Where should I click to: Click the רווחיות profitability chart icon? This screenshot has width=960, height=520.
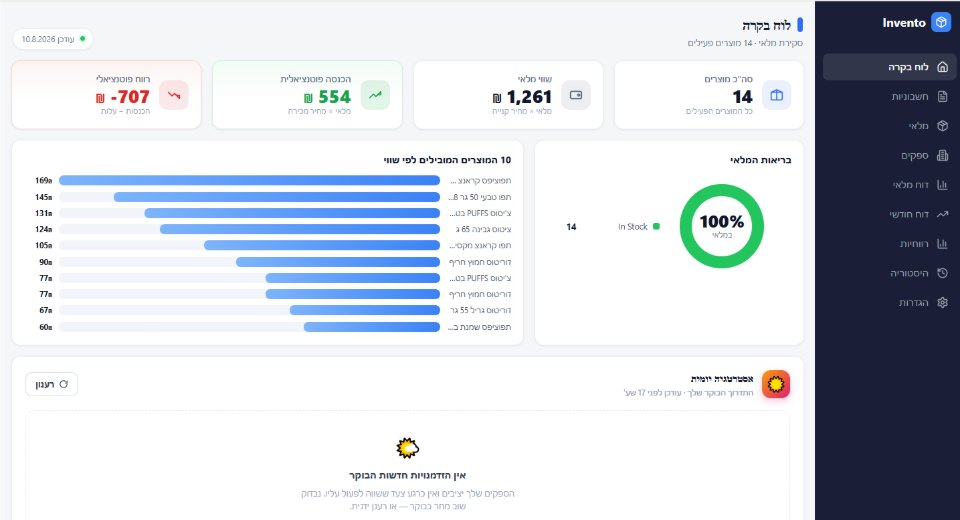point(942,243)
